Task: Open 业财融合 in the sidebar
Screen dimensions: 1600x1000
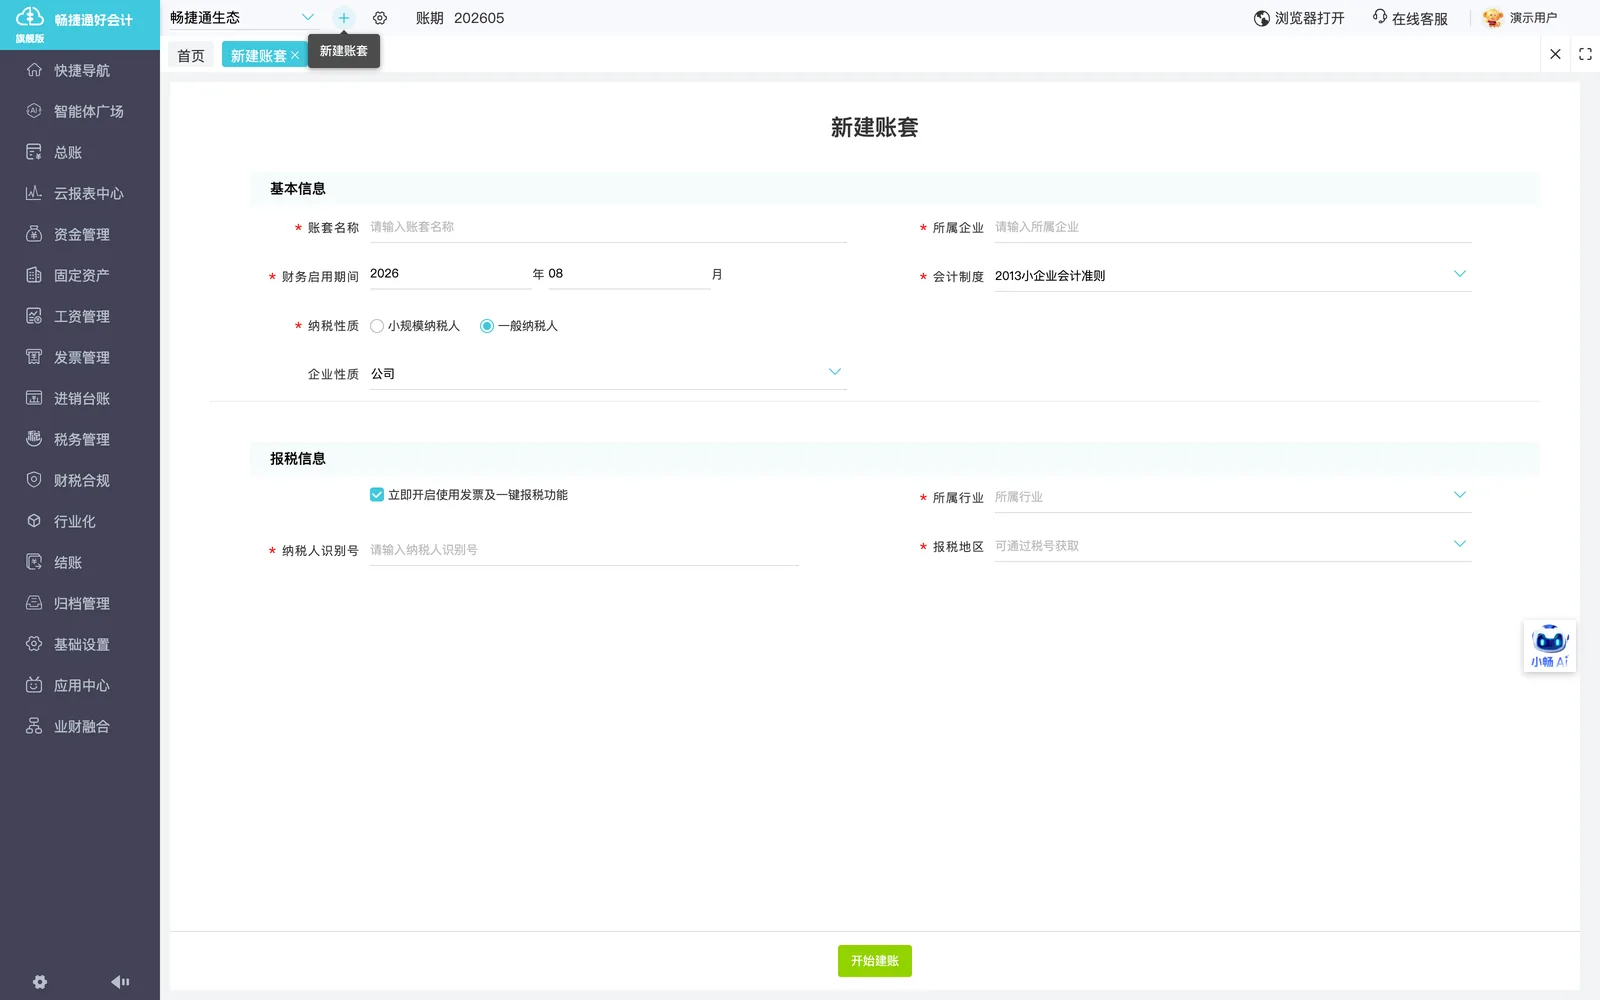Action: tap(80, 726)
